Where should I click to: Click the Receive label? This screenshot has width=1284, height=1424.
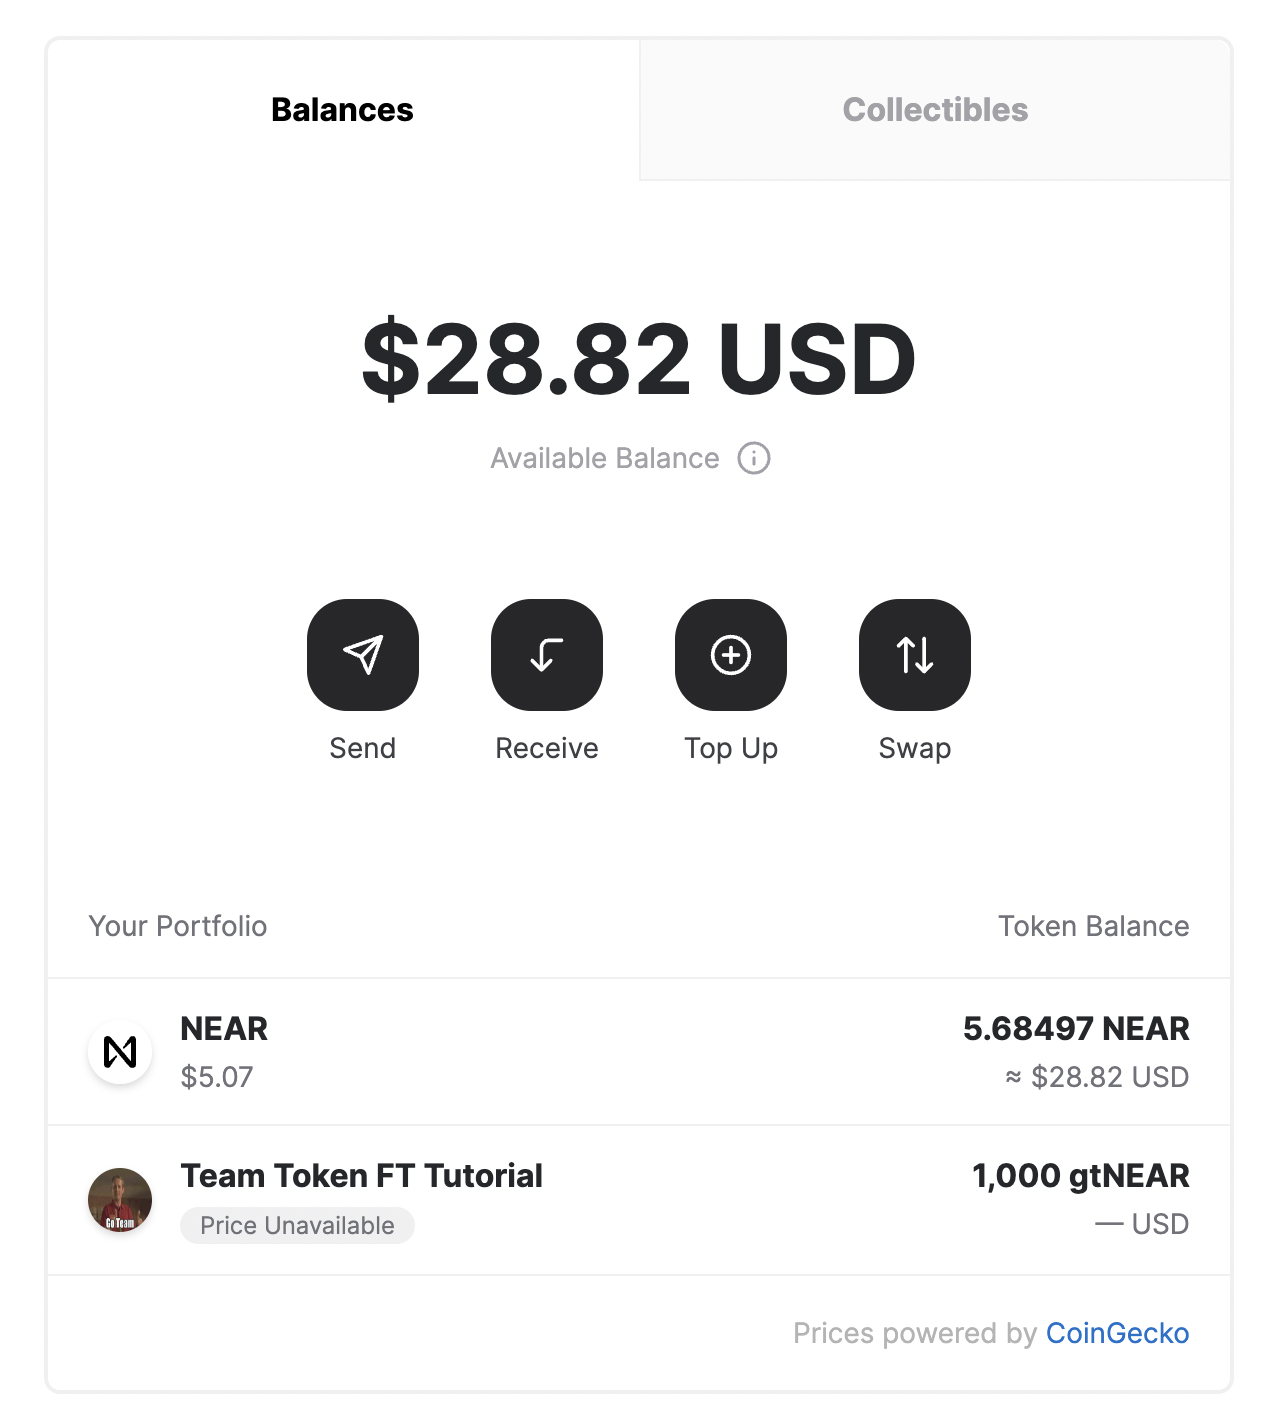pos(547,748)
